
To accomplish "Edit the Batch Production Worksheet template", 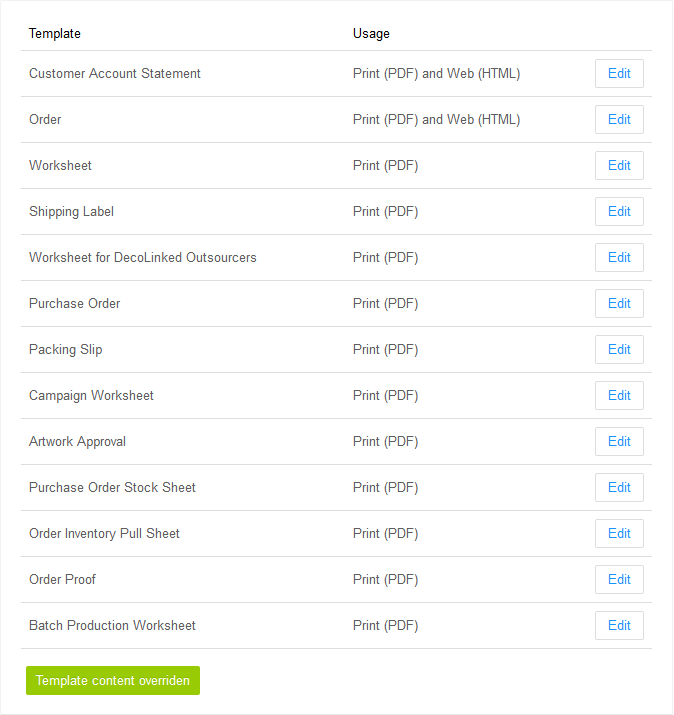I will 619,626.
